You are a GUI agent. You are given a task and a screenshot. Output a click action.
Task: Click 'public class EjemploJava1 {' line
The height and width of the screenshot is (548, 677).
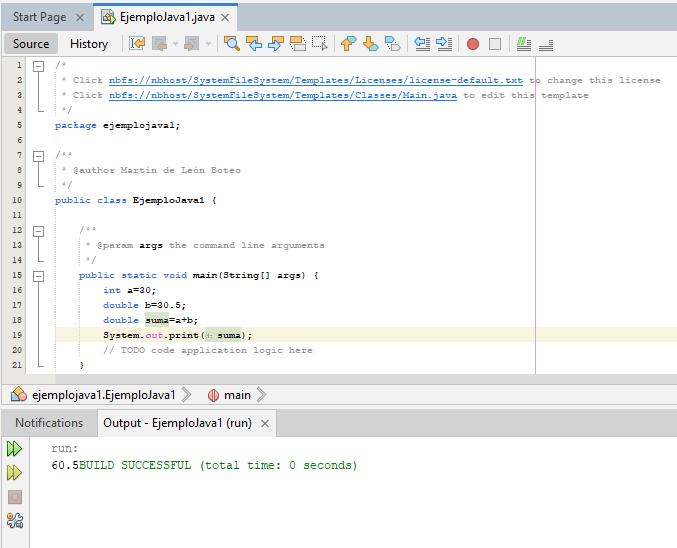136,200
